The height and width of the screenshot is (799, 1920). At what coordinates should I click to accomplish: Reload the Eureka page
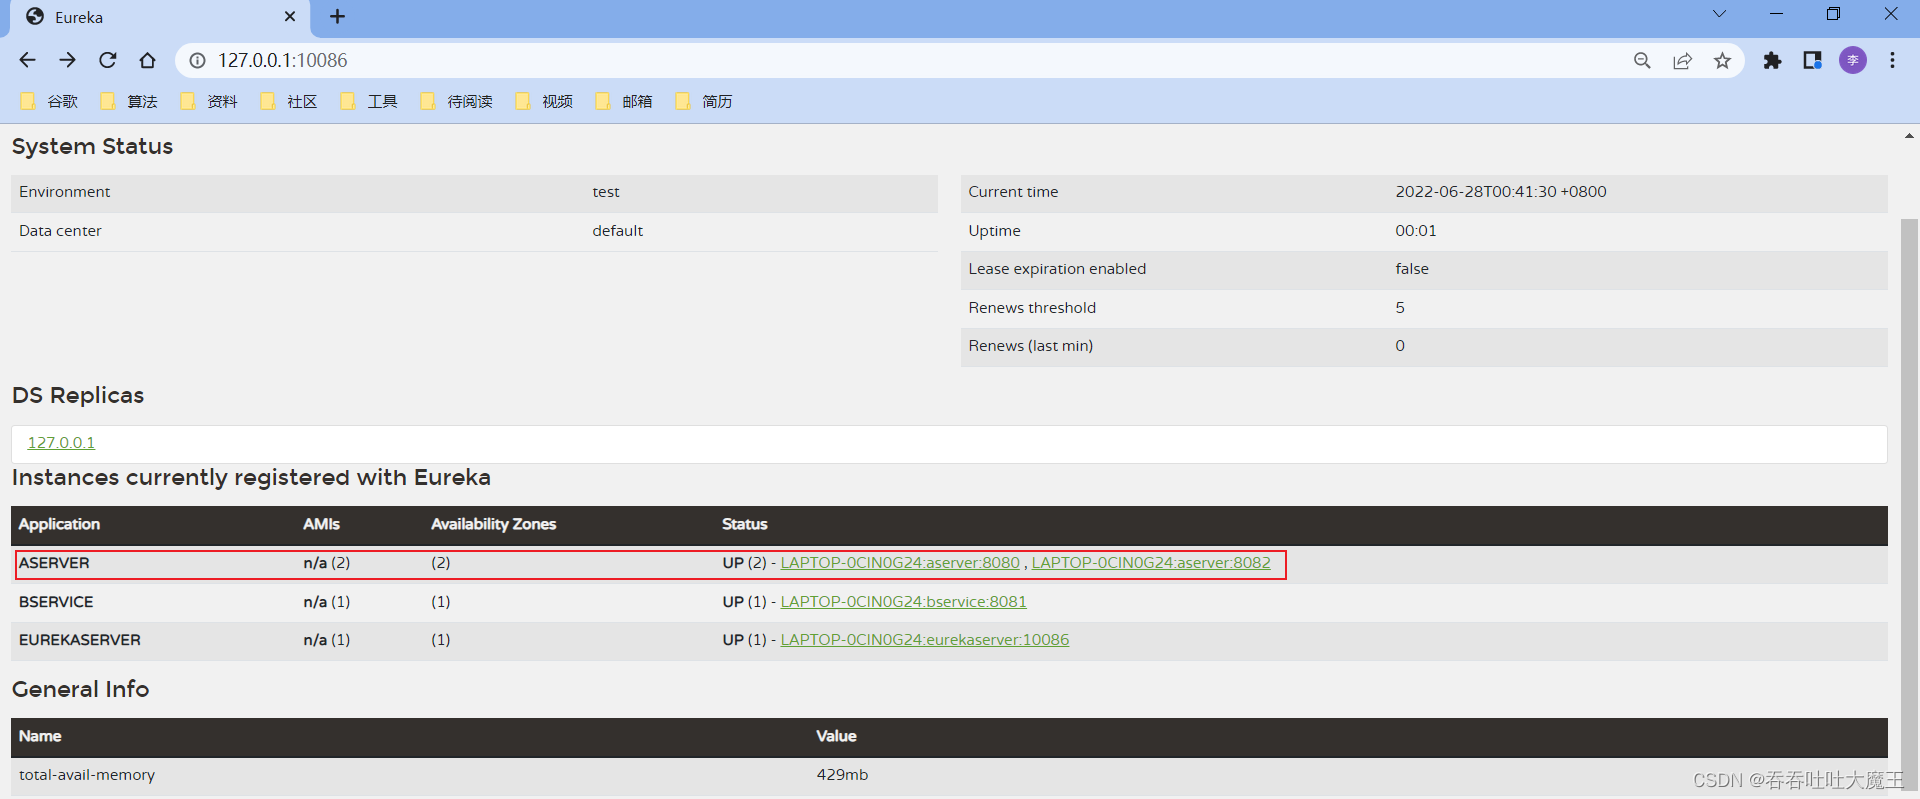point(107,60)
